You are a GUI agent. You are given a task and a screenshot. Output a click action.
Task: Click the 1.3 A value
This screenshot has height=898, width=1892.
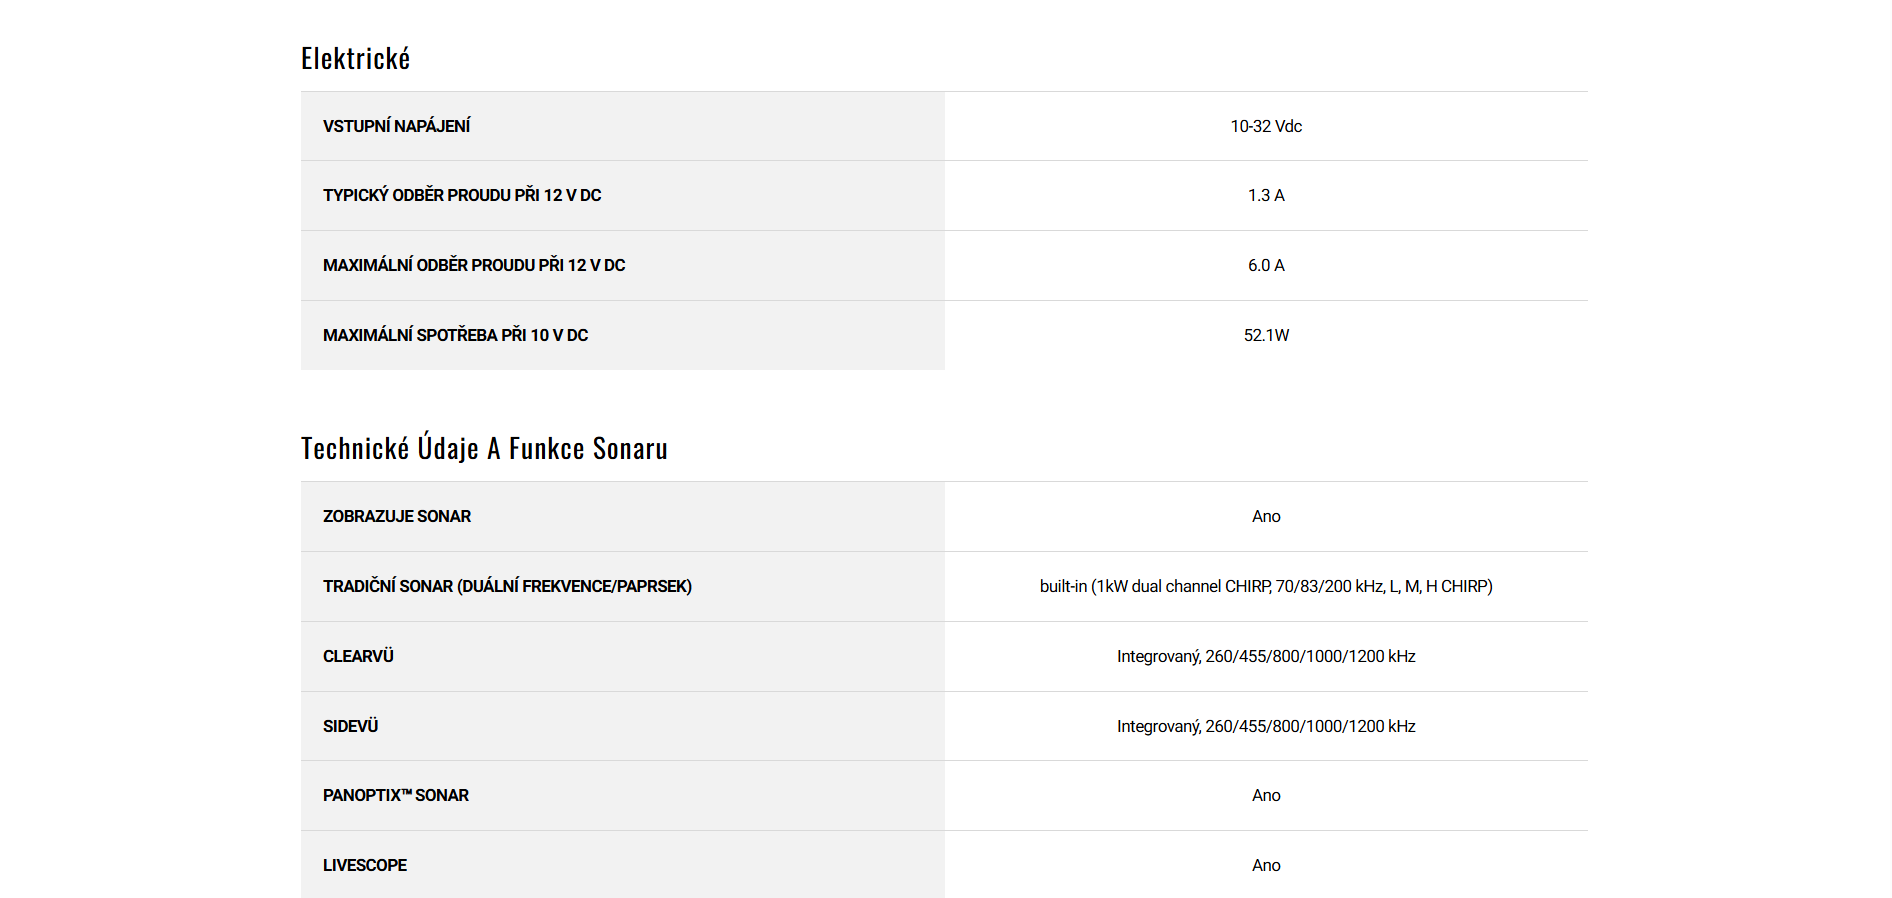coord(1265,196)
